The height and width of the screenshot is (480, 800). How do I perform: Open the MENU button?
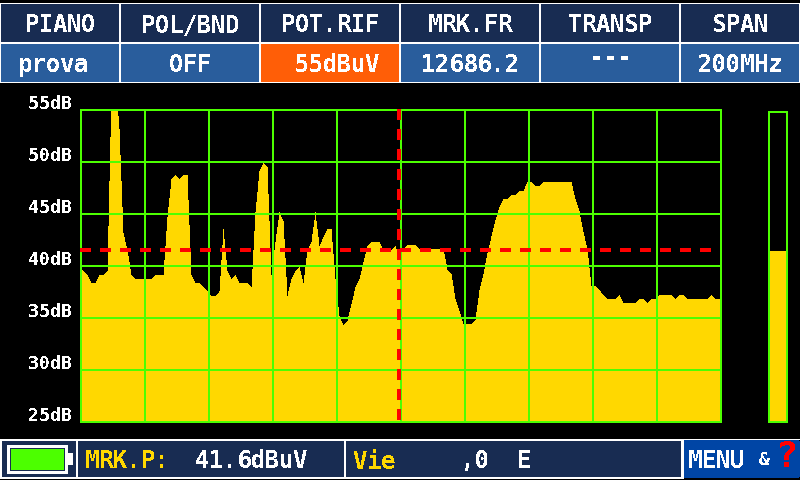pos(715,460)
